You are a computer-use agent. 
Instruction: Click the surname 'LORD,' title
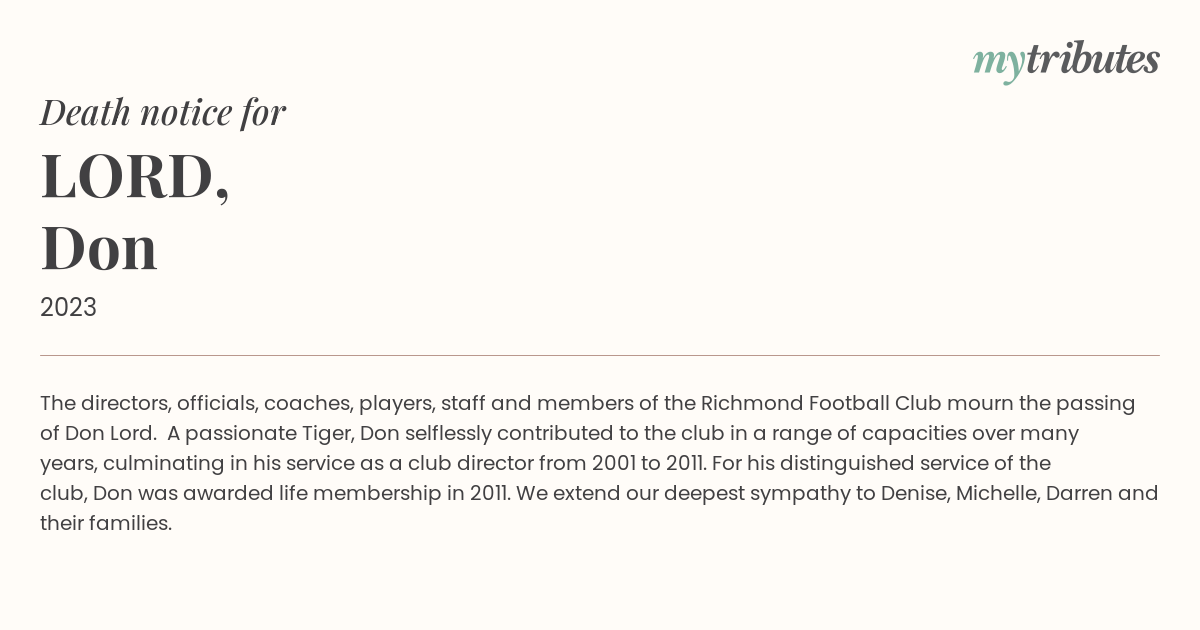(x=135, y=177)
